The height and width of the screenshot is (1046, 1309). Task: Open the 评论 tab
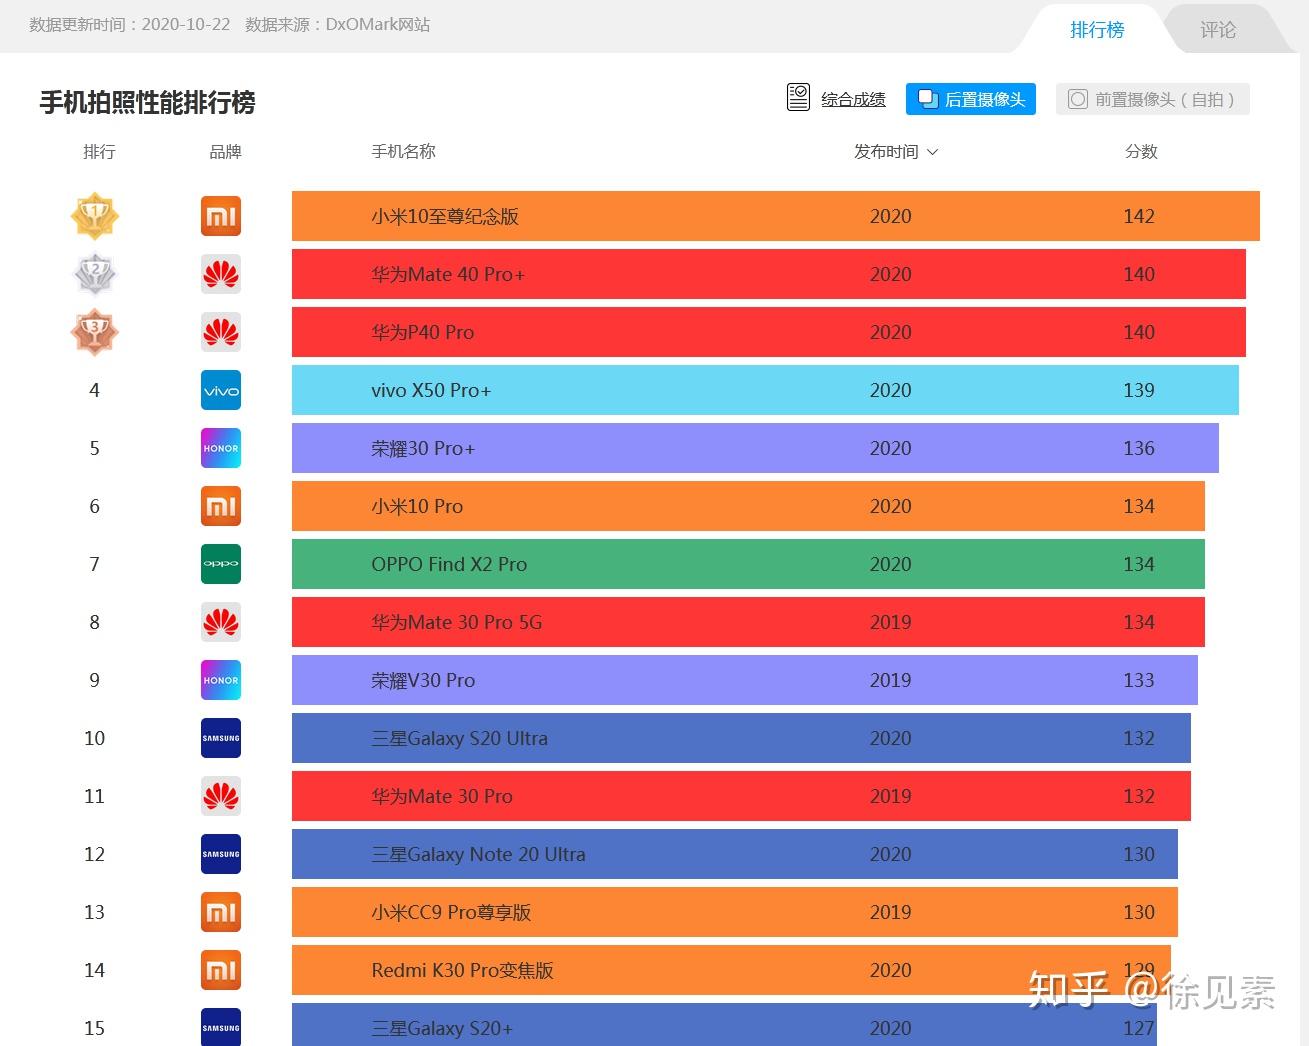[1218, 30]
